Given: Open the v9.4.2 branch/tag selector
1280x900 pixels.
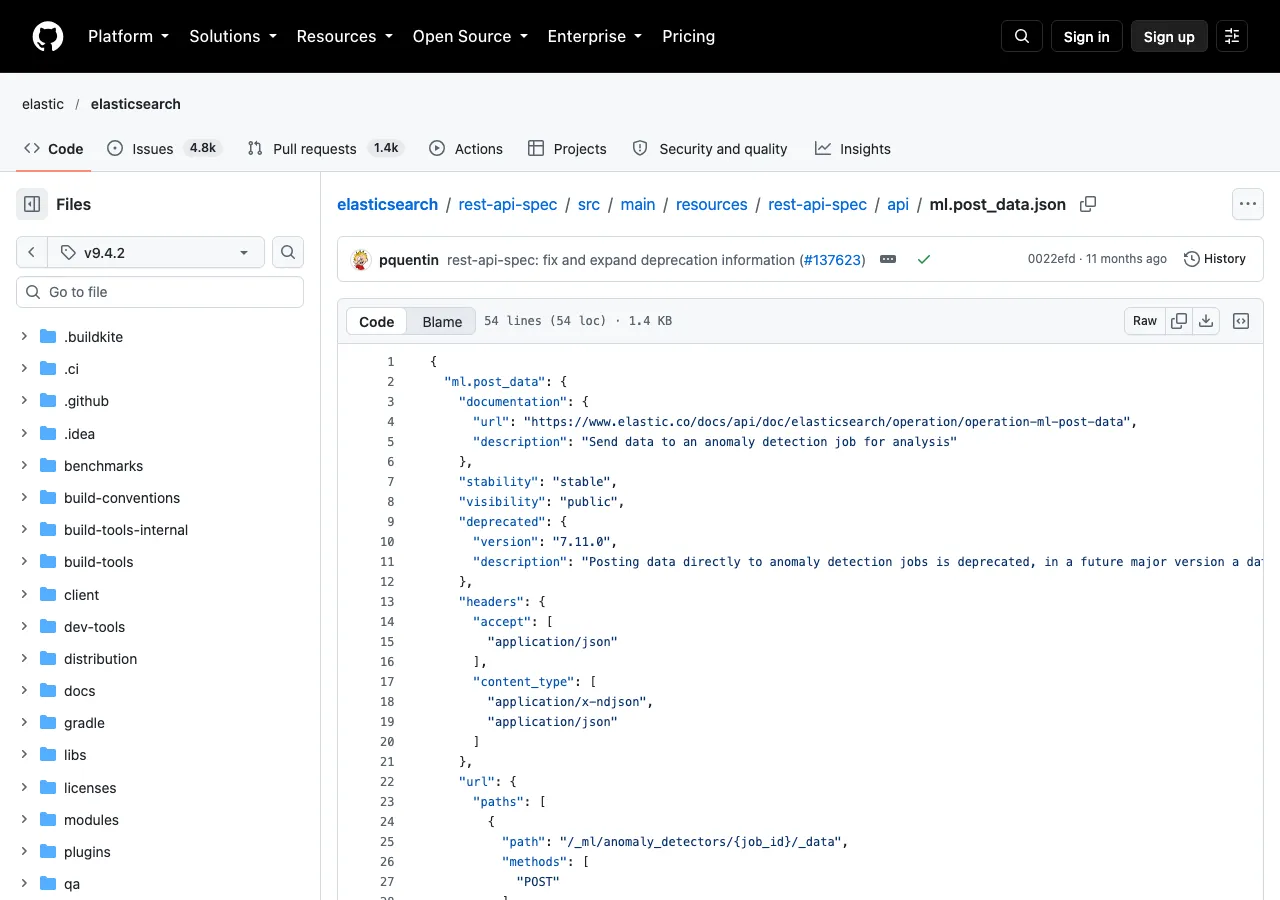Looking at the screenshot, I should coord(155,252).
